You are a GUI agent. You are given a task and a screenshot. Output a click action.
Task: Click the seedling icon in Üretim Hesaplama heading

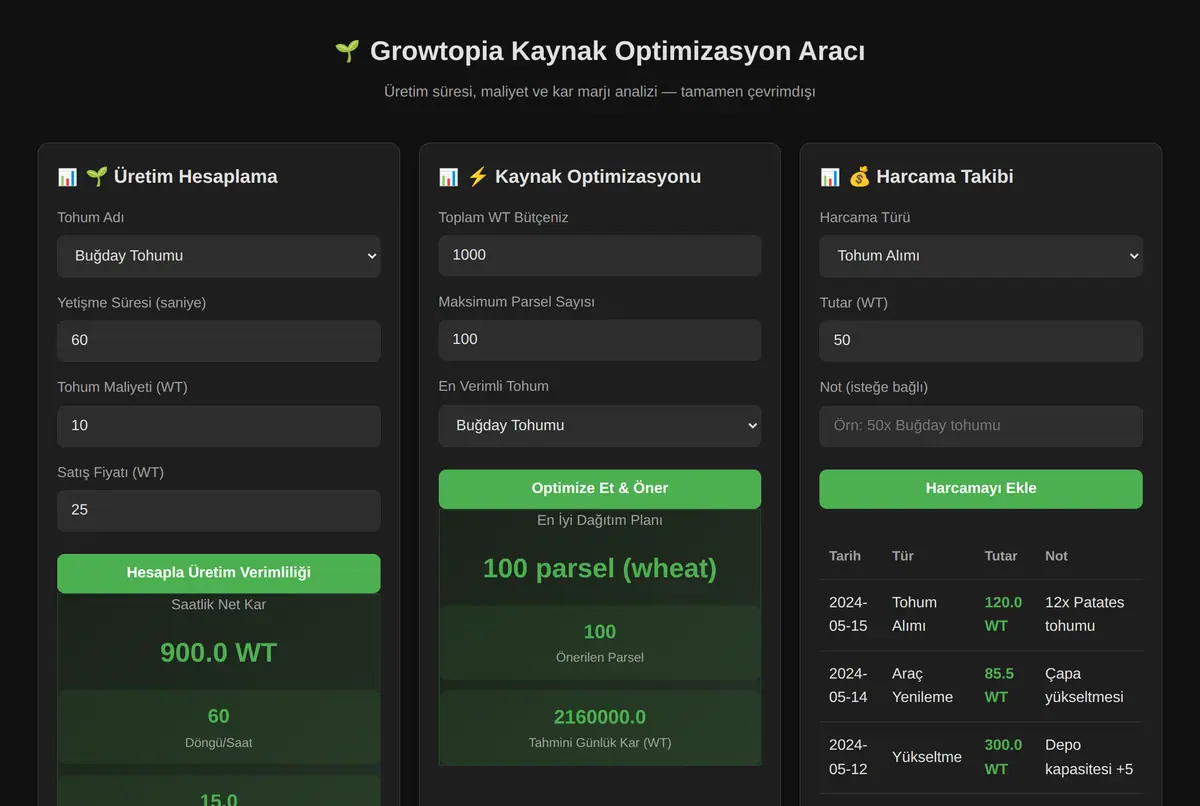tap(97, 177)
